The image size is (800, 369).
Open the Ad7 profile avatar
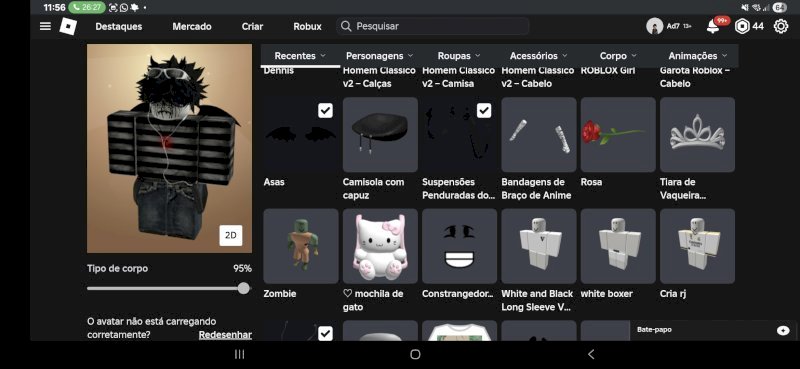[654, 27]
